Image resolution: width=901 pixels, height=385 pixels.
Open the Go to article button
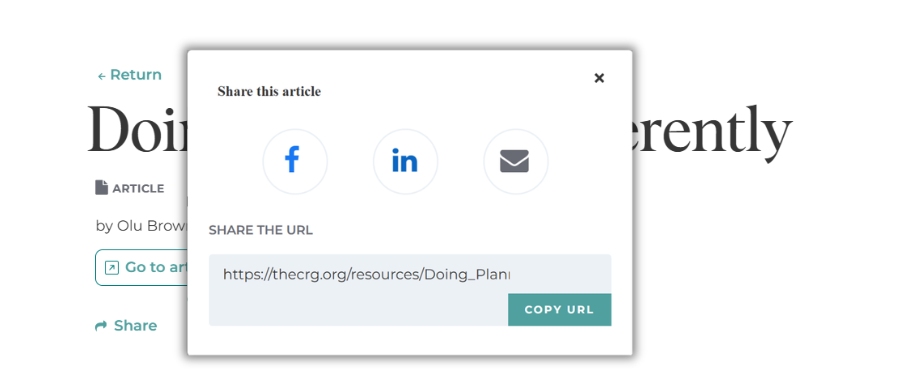pyautogui.click(x=141, y=267)
